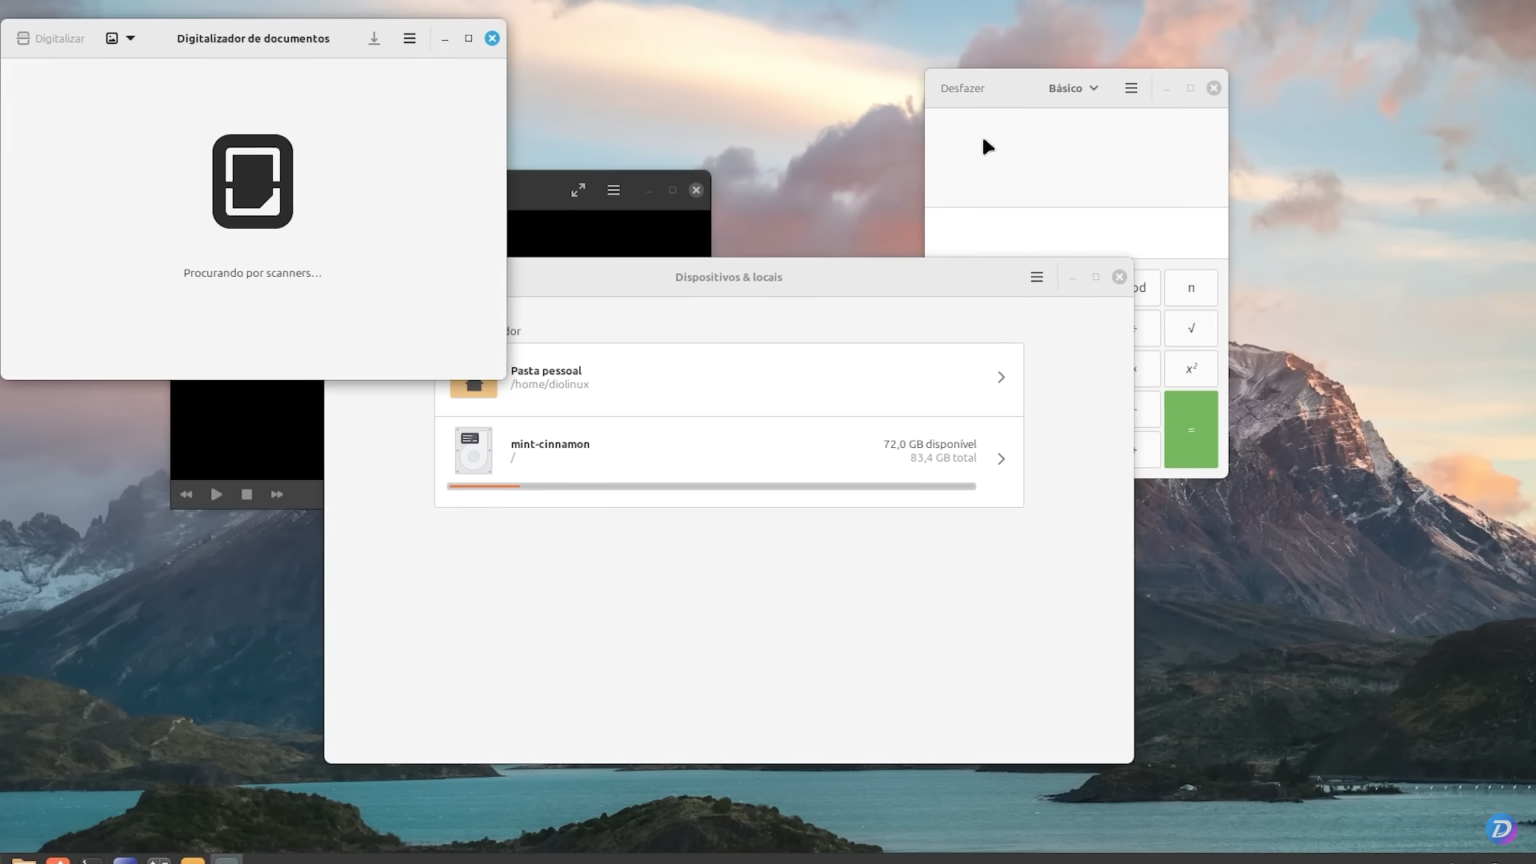Click the image source icon in scanner toolbar
Viewport: 1536px width, 864px height.
[x=110, y=38]
